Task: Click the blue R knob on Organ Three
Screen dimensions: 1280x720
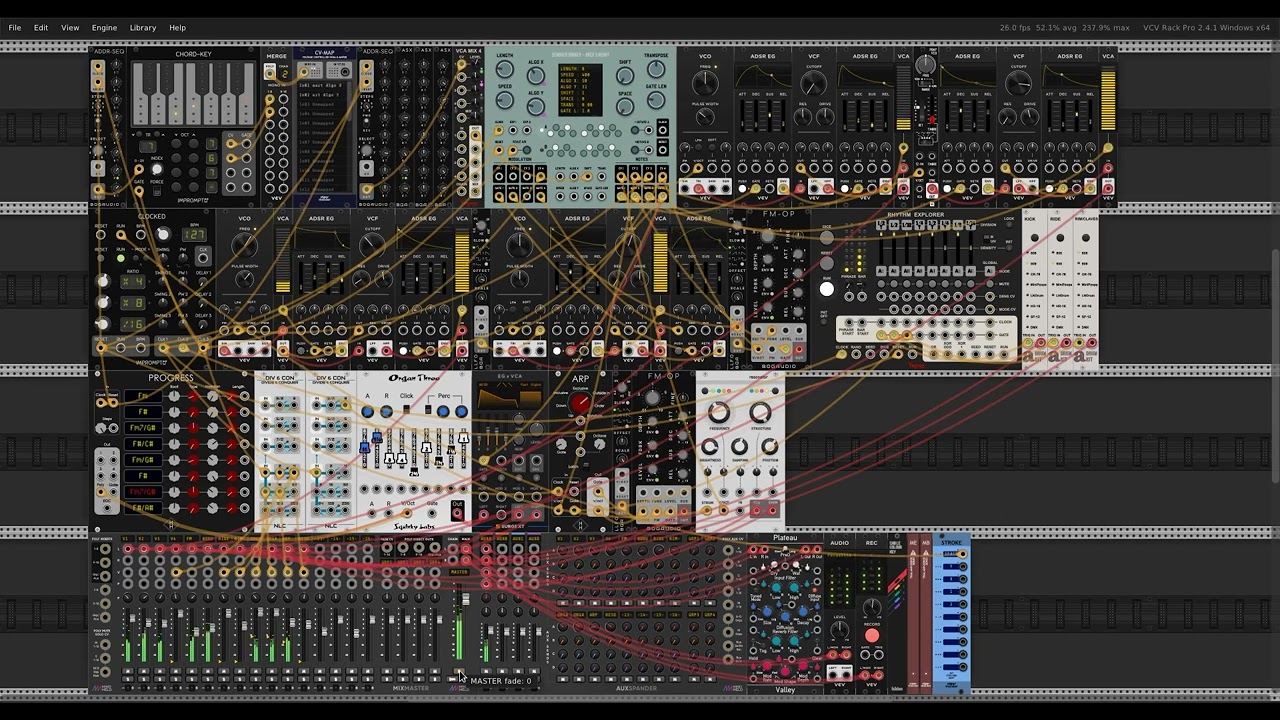Action: point(386,410)
